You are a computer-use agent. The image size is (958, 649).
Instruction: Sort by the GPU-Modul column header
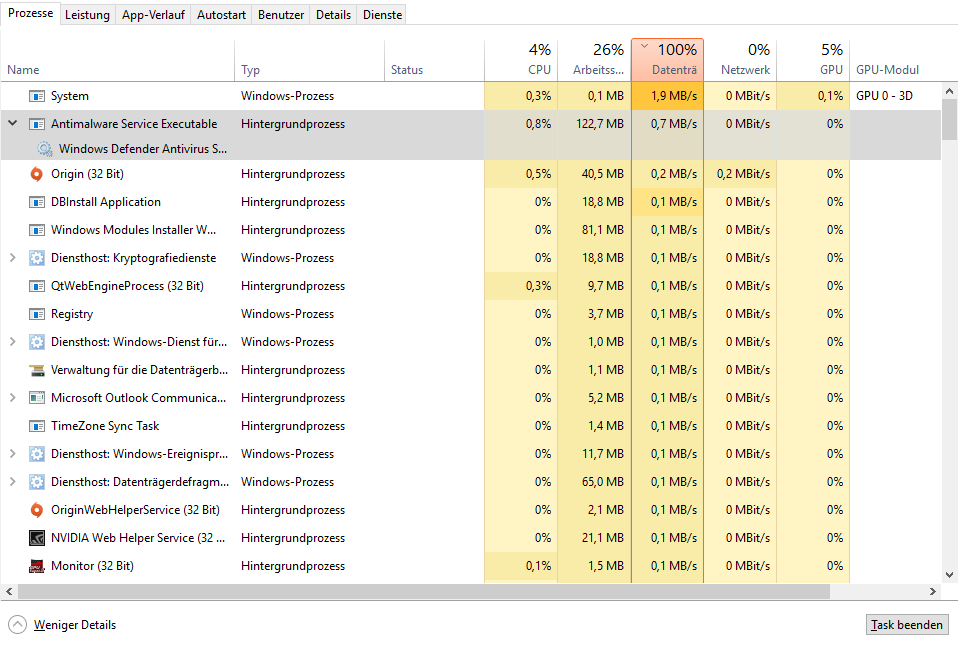click(x=895, y=60)
